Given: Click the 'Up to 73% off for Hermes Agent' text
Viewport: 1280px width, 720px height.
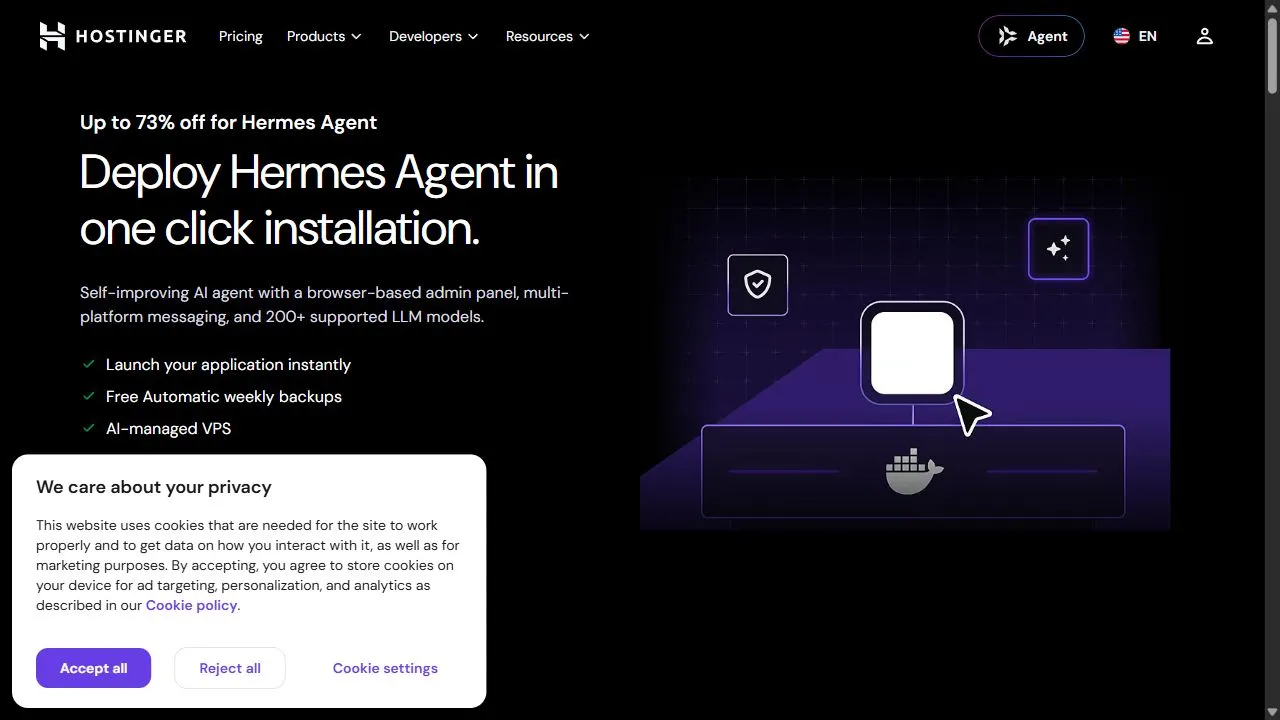Looking at the screenshot, I should tap(228, 122).
